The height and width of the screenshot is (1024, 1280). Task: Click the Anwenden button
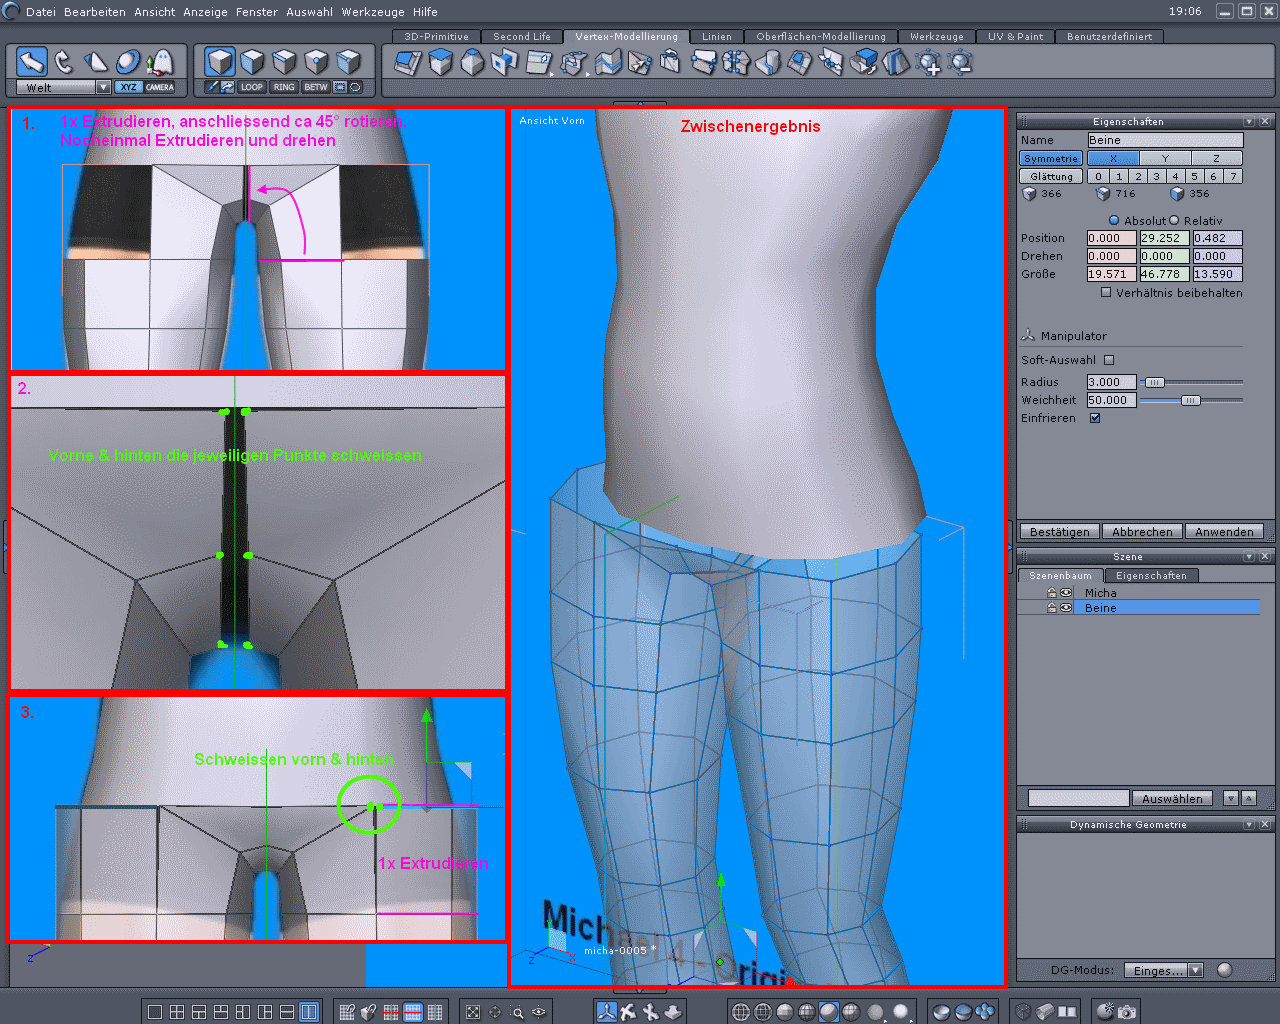[1224, 532]
